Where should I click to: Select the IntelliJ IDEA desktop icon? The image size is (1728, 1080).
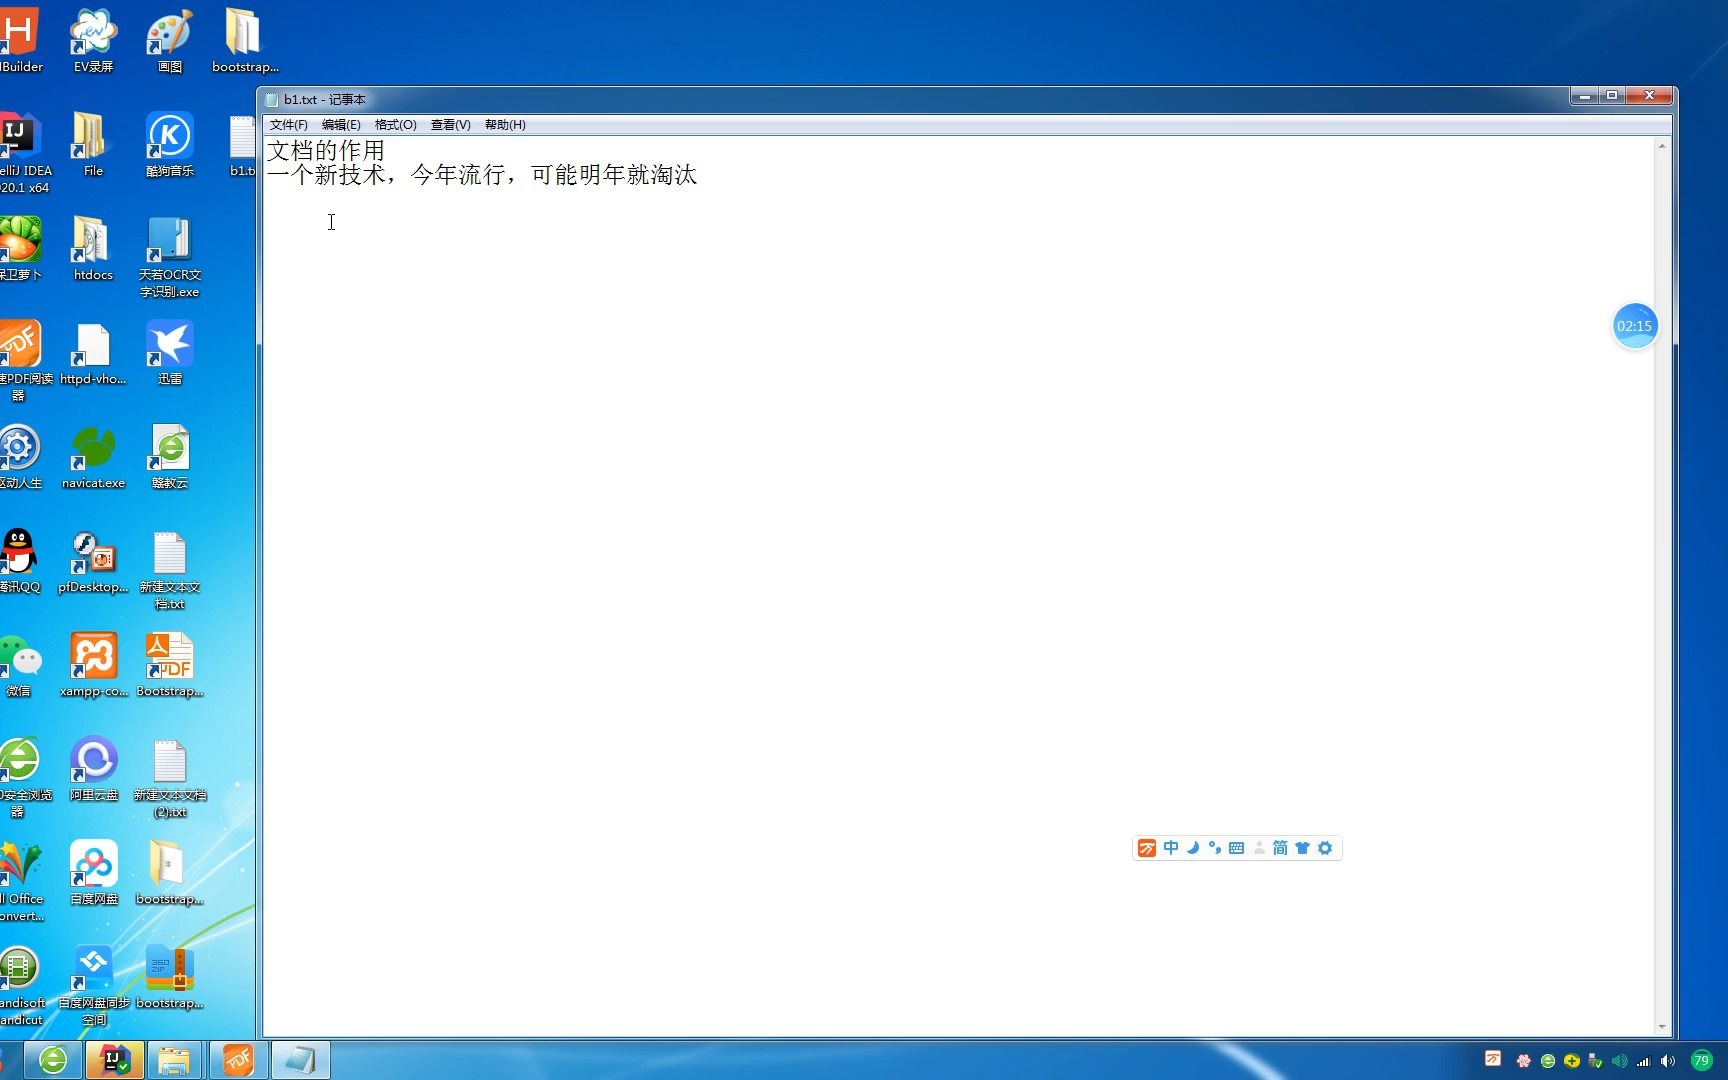pos(22,153)
